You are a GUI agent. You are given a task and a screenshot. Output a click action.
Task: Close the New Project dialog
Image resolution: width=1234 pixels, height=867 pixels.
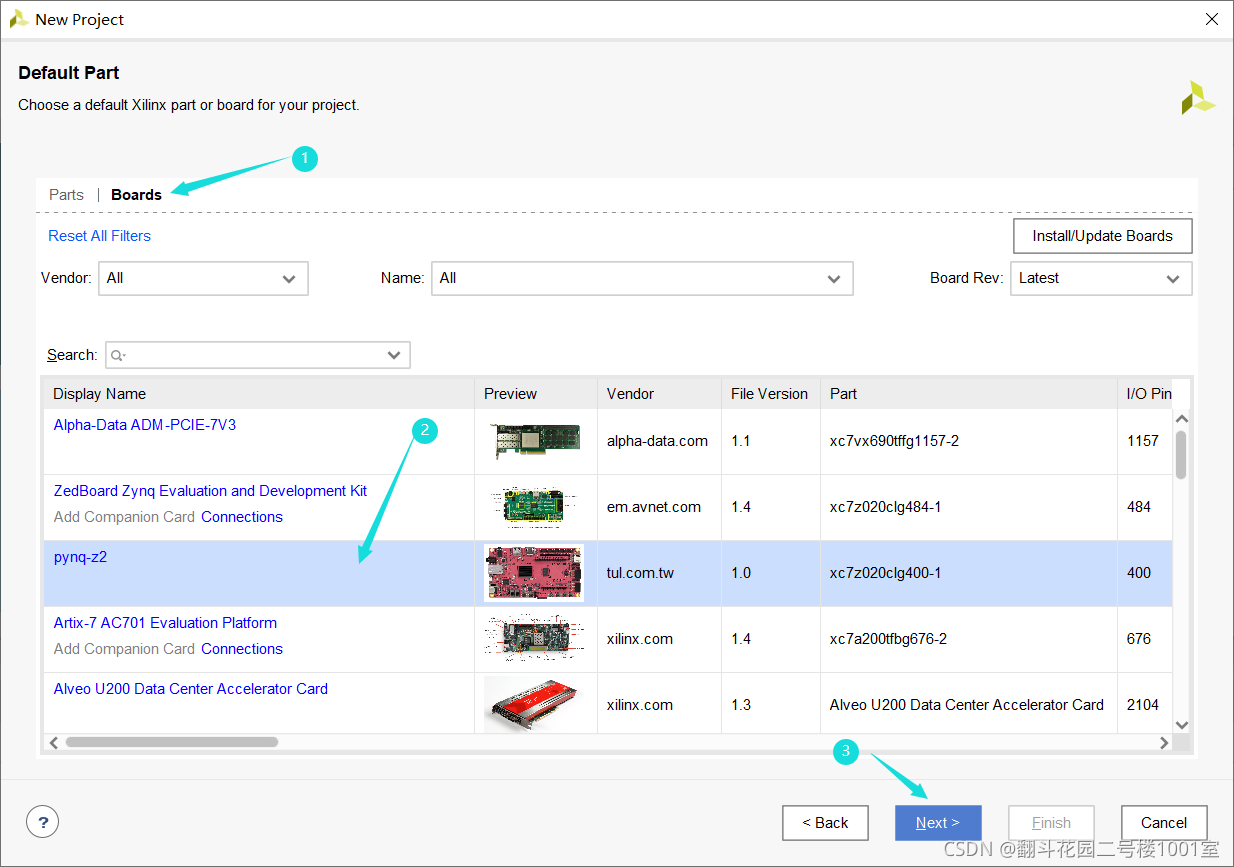click(1211, 19)
